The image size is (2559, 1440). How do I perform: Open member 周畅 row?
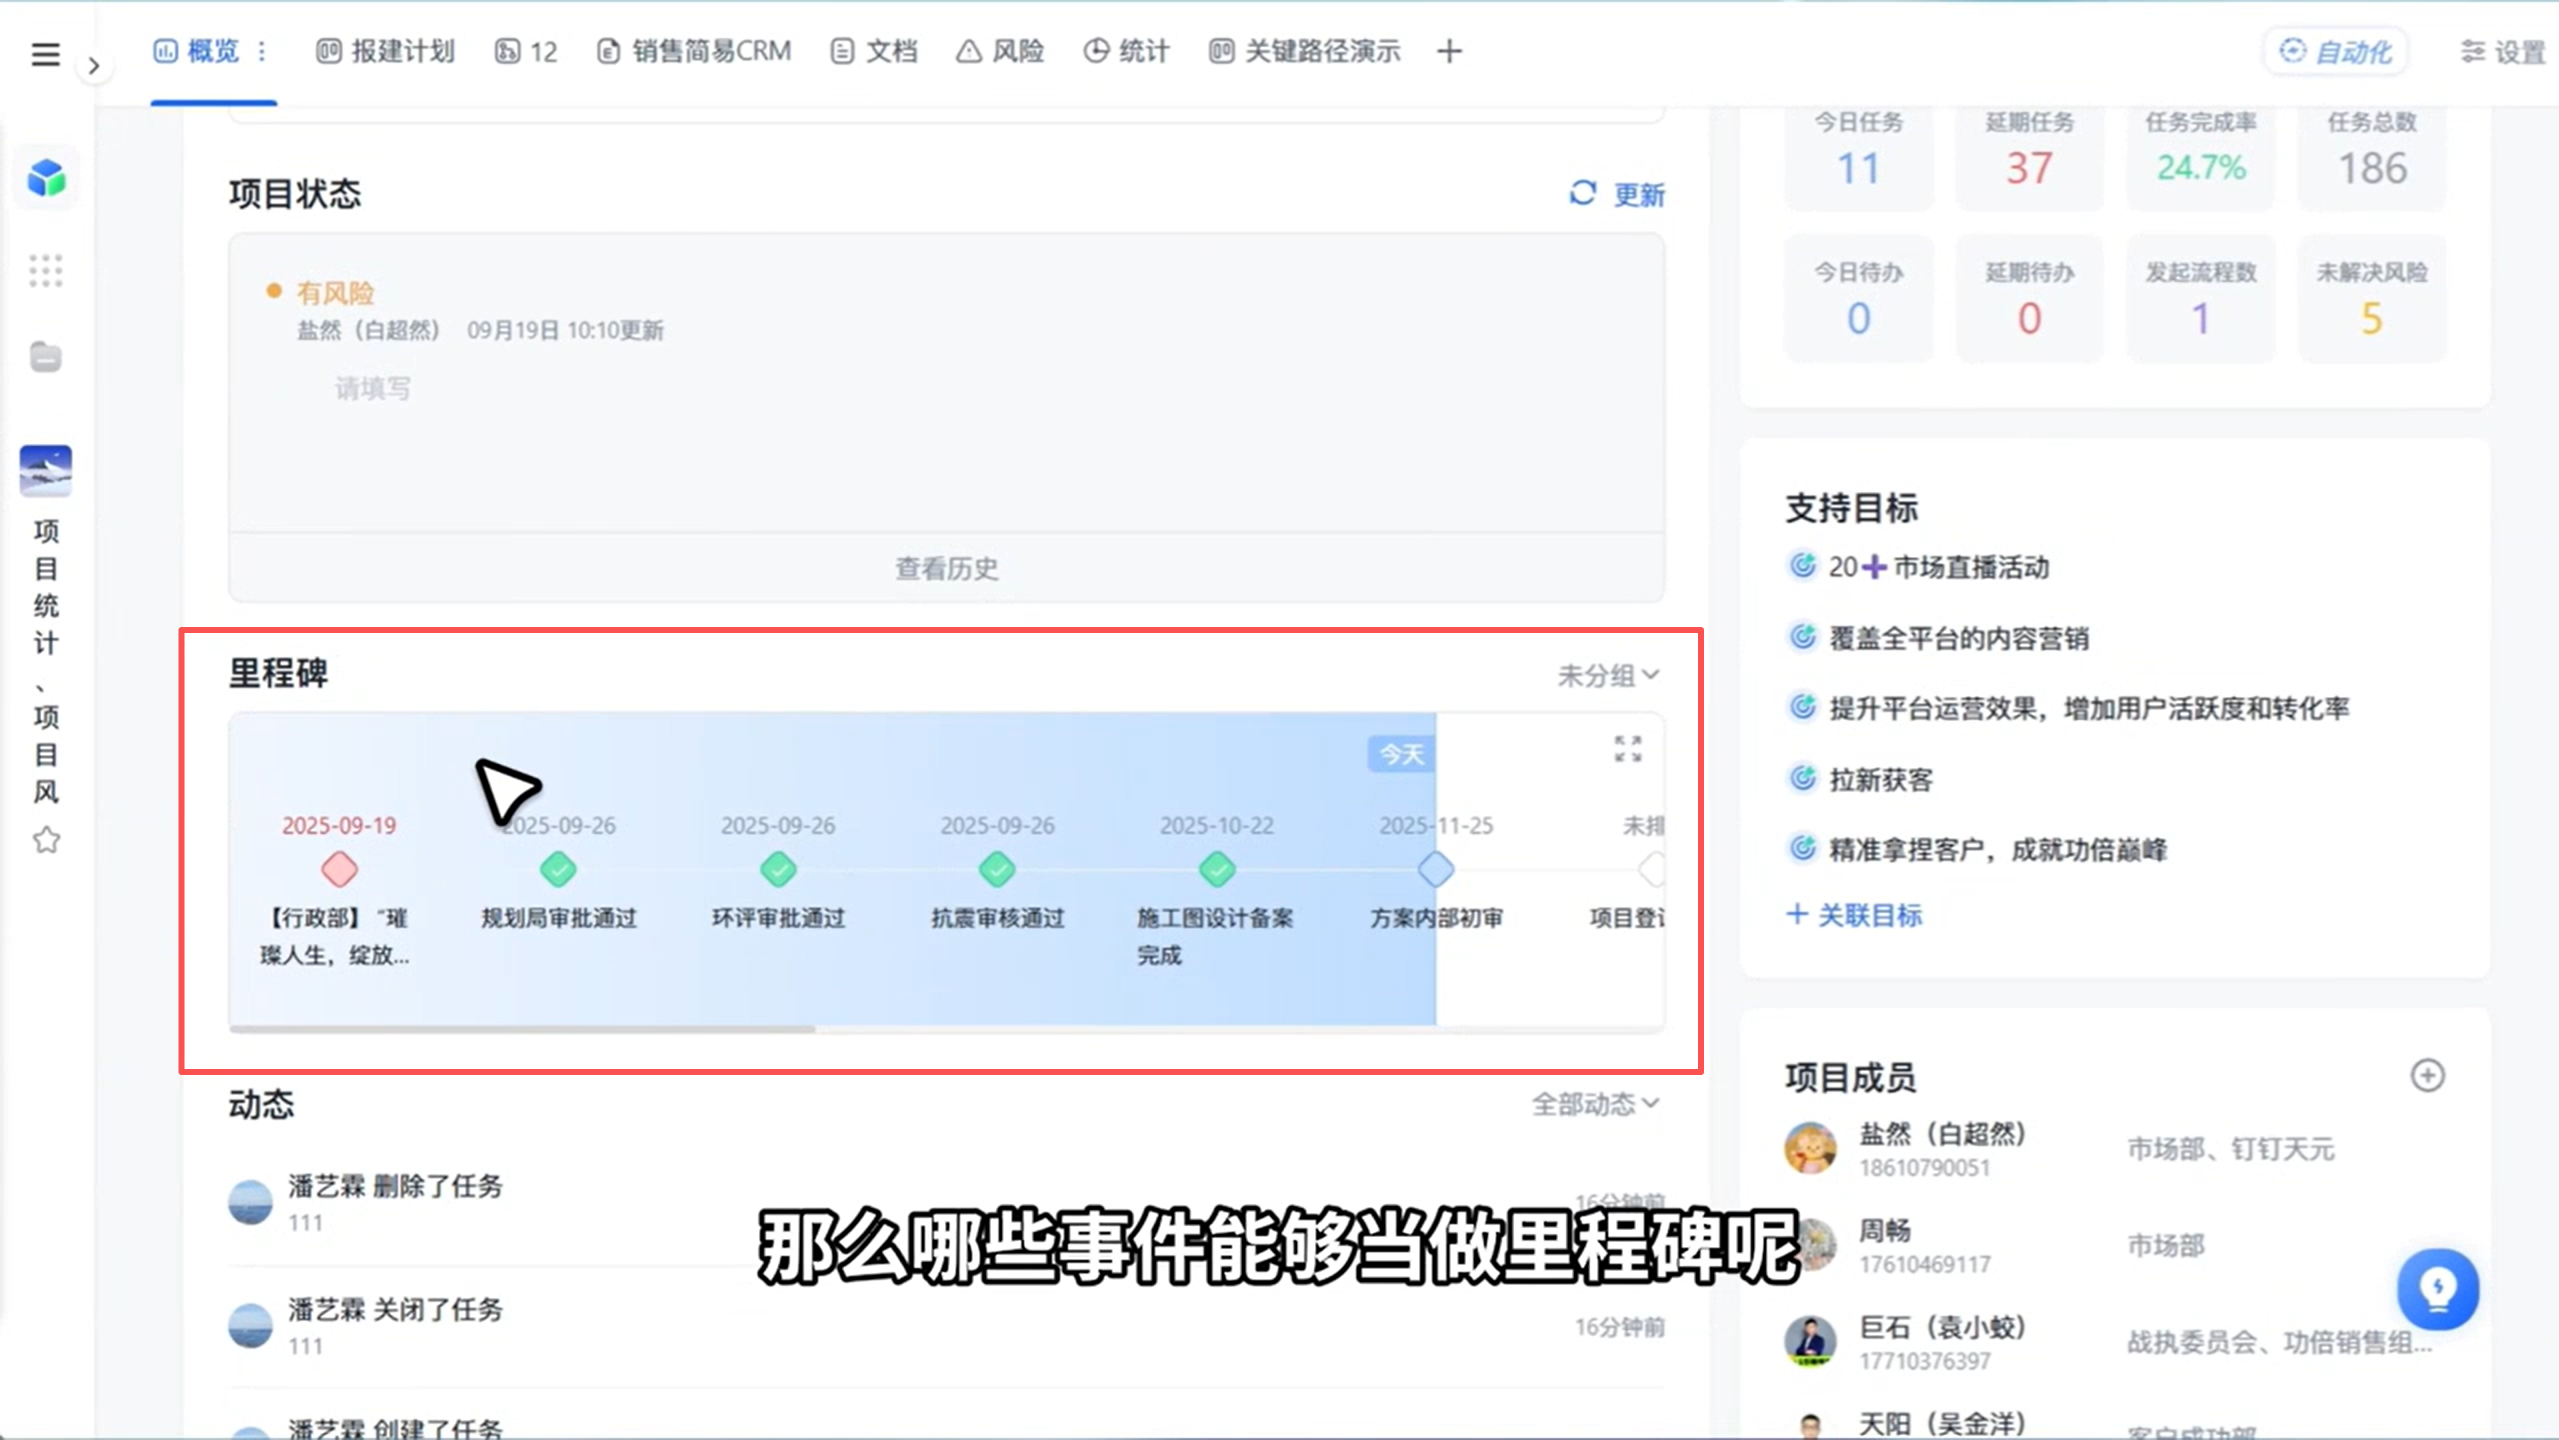click(2115, 1245)
